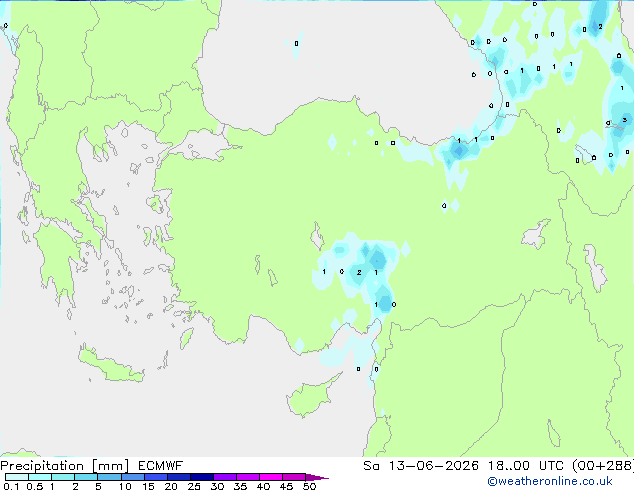Click the 2–5 mm legend color swatch

click(x=86, y=477)
